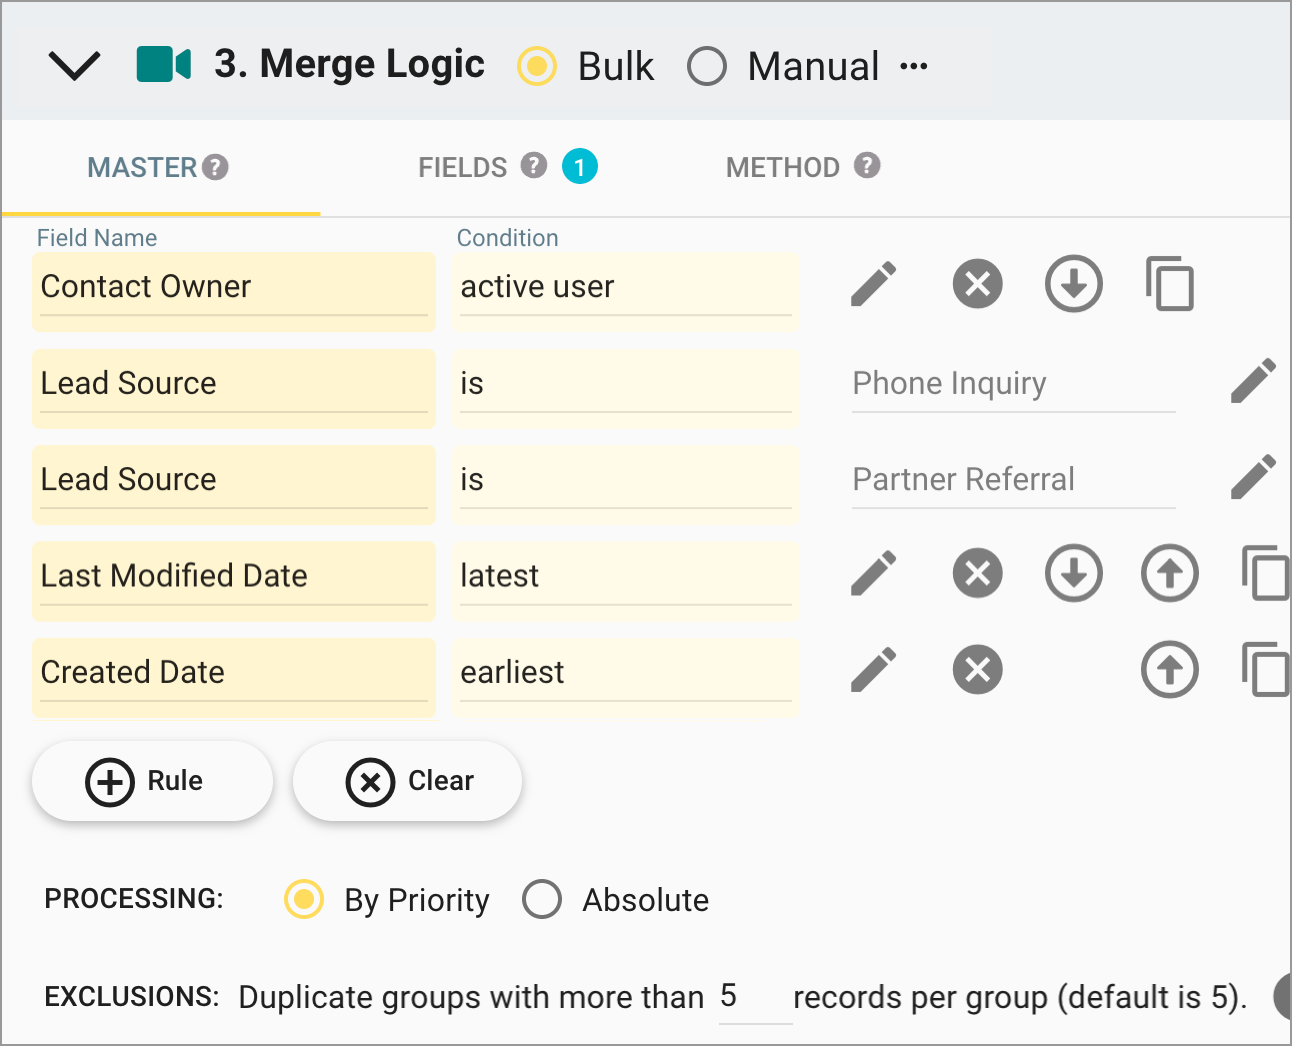The image size is (1292, 1046).
Task: Move the Created Date rule up
Action: pyautogui.click(x=1169, y=670)
